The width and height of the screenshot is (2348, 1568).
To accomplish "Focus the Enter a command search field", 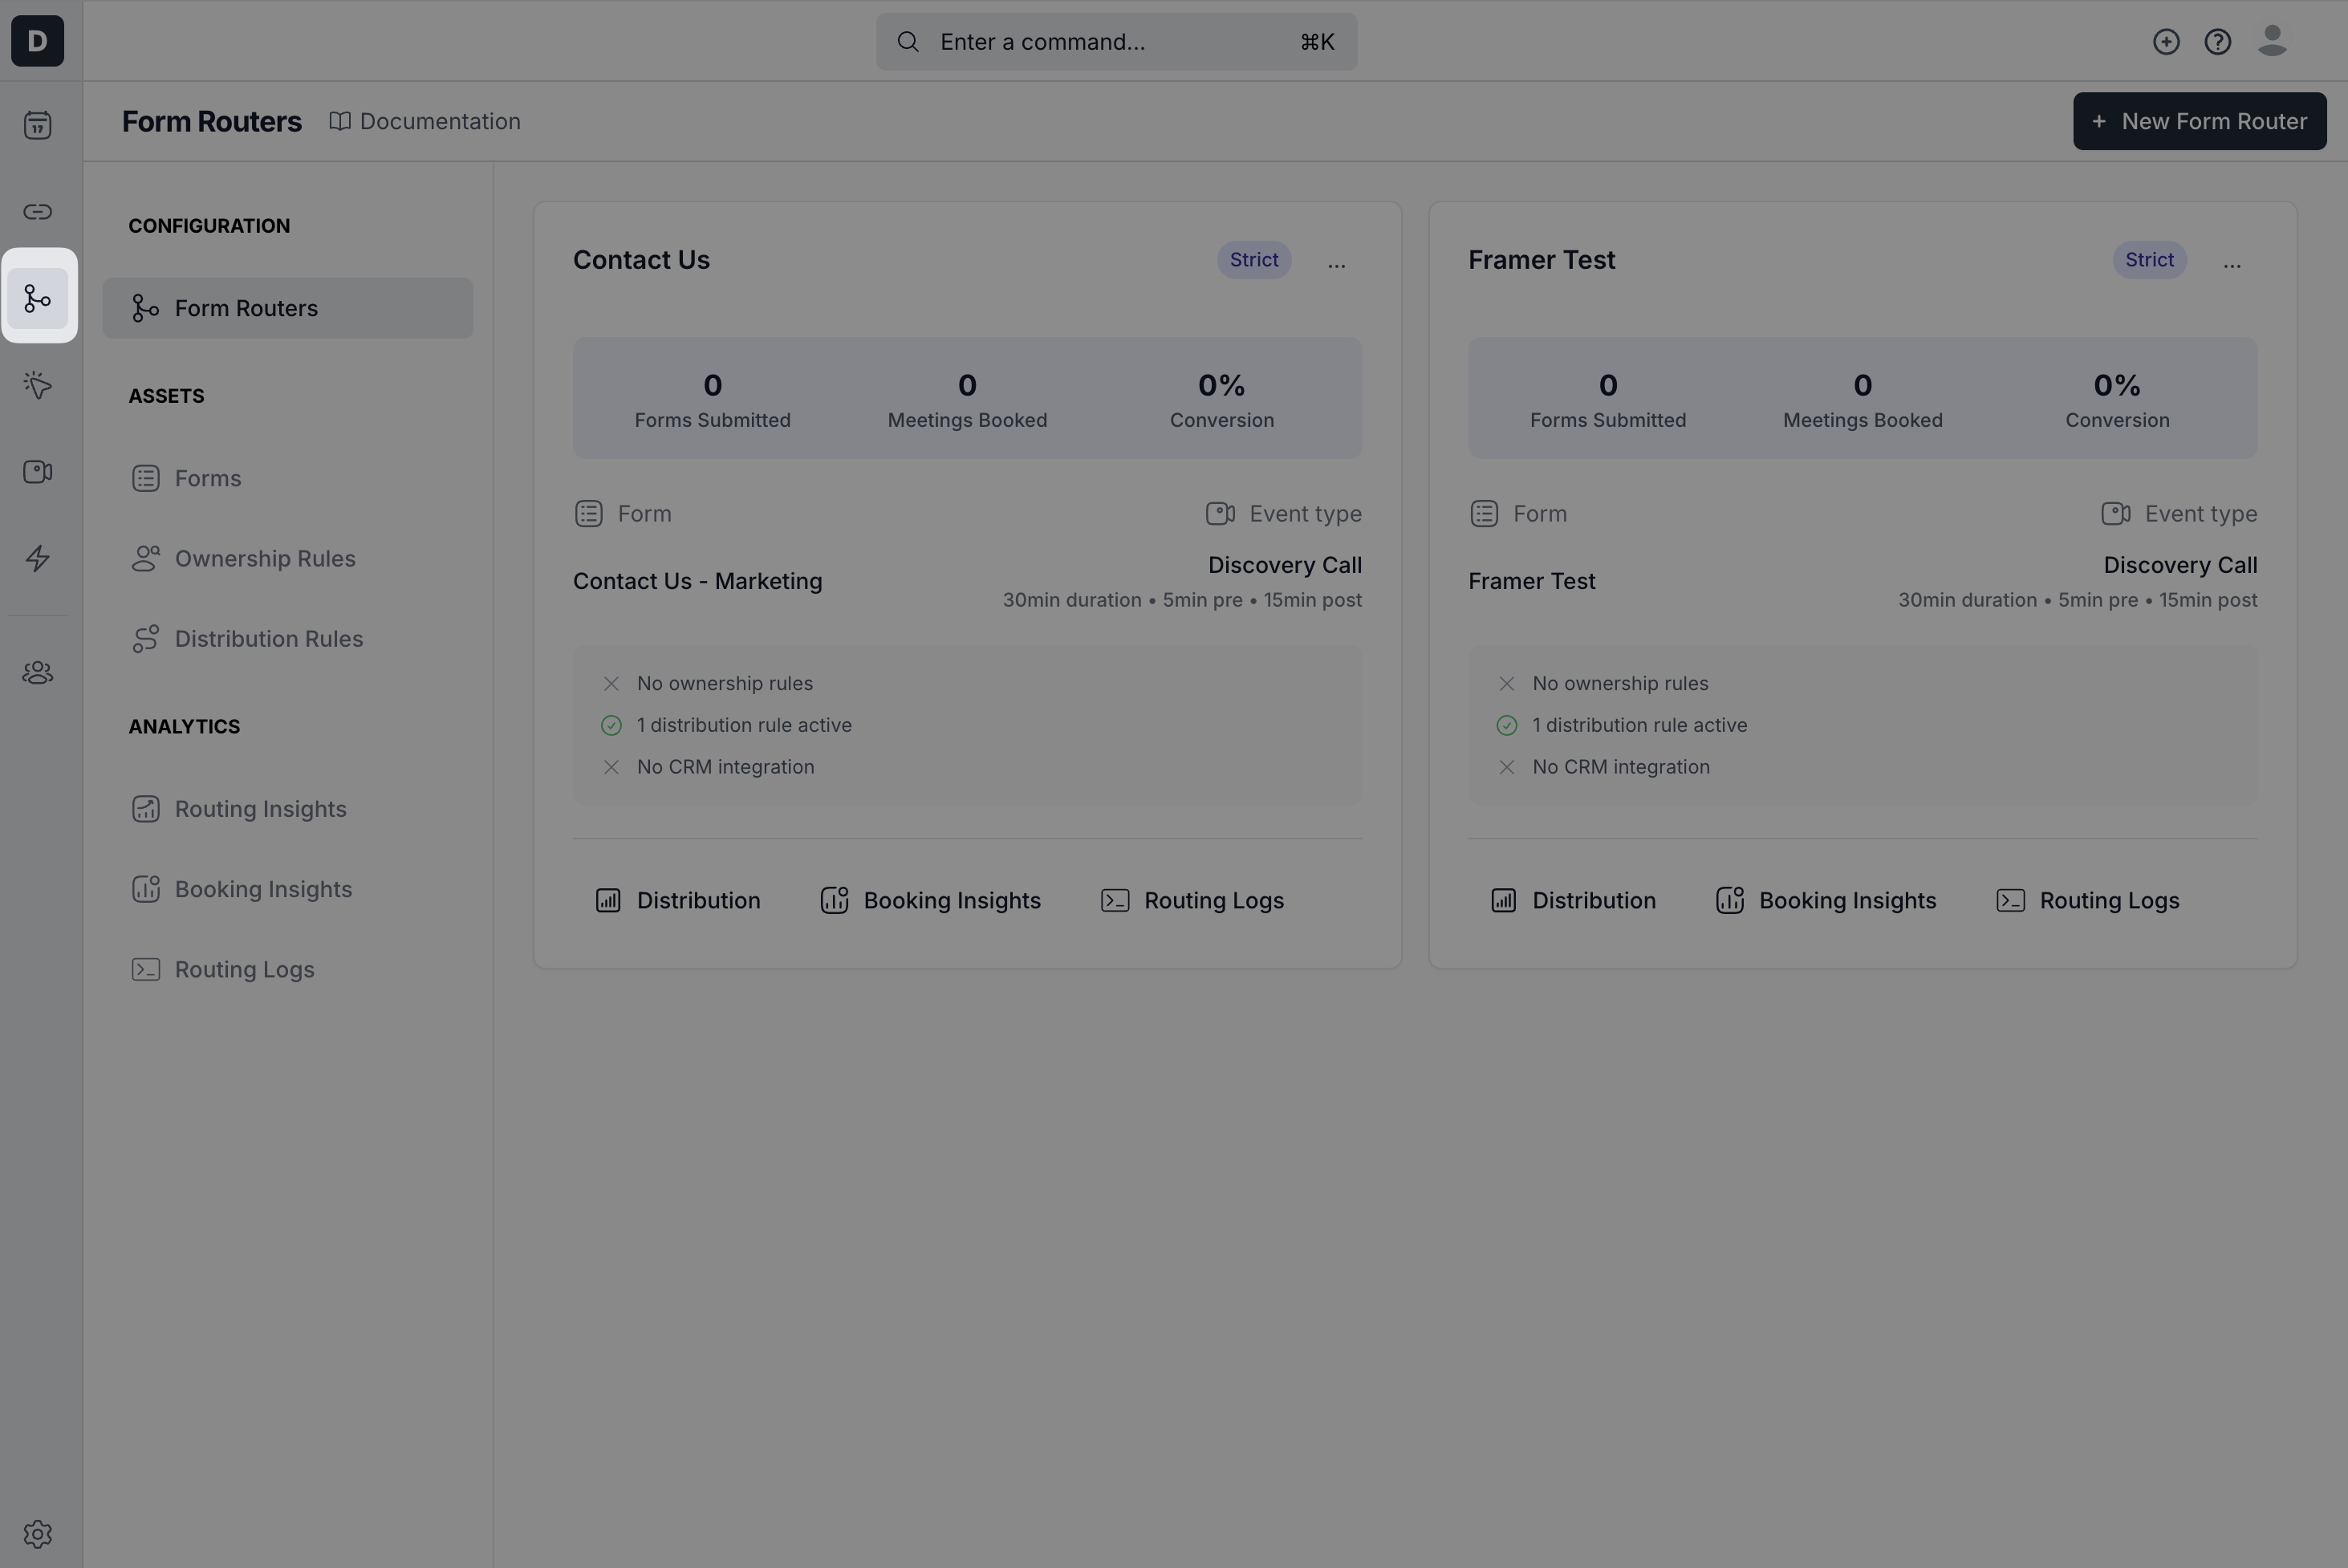I will [1115, 42].
